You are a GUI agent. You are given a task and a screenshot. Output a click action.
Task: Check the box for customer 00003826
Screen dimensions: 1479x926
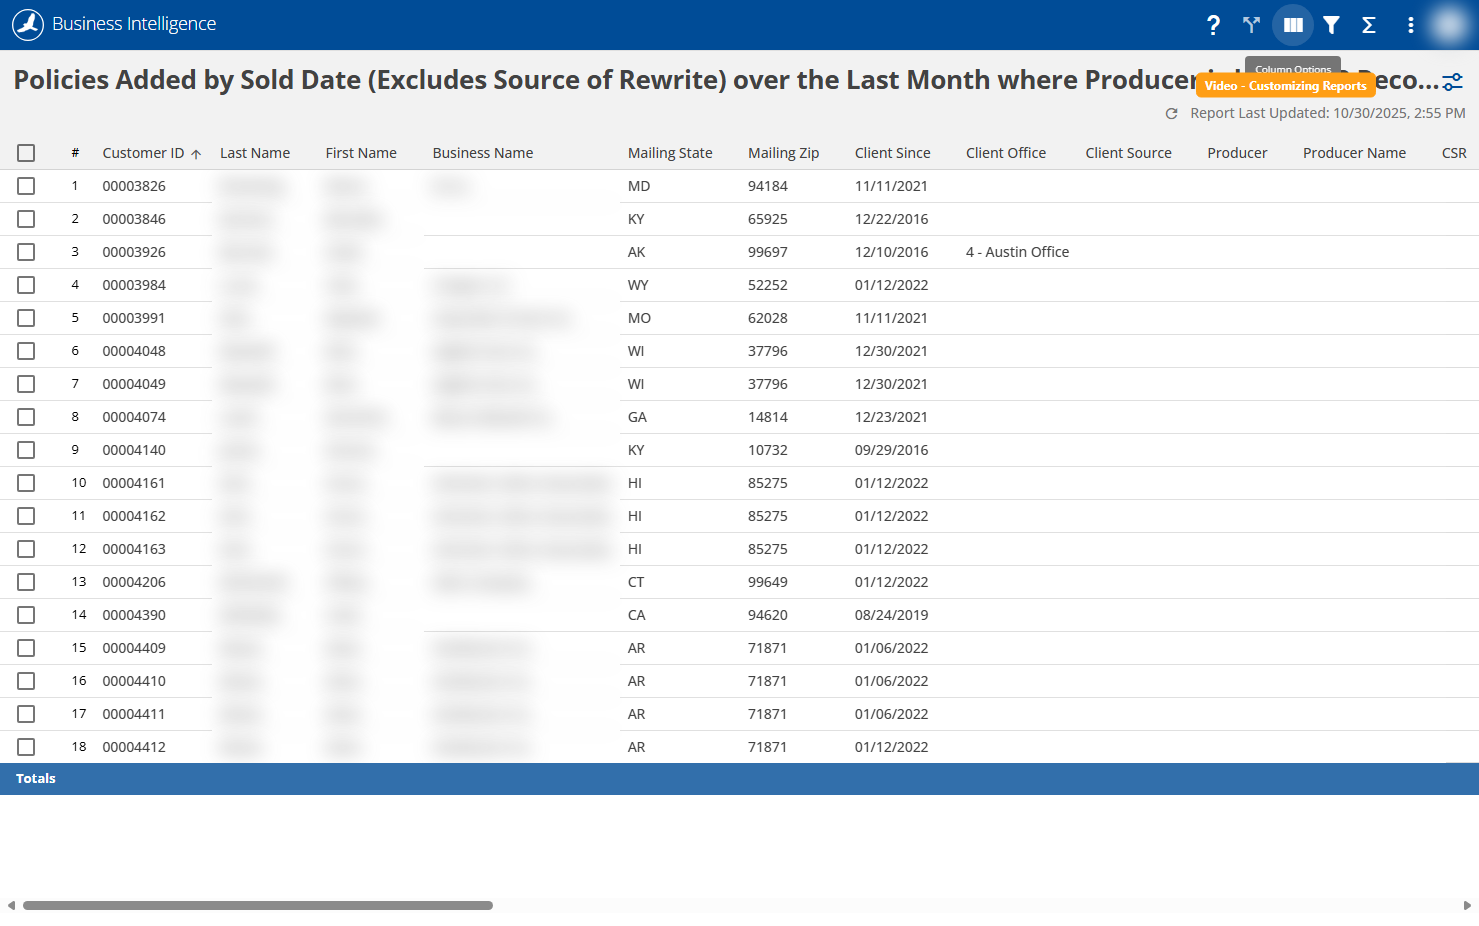(x=26, y=186)
